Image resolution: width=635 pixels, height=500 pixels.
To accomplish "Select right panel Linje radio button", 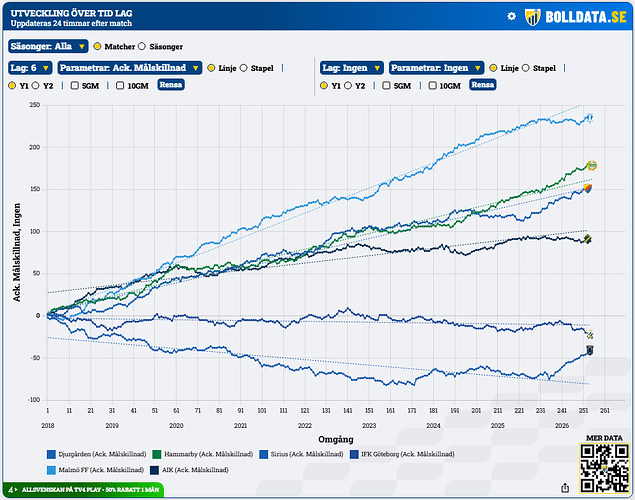I will (x=493, y=68).
